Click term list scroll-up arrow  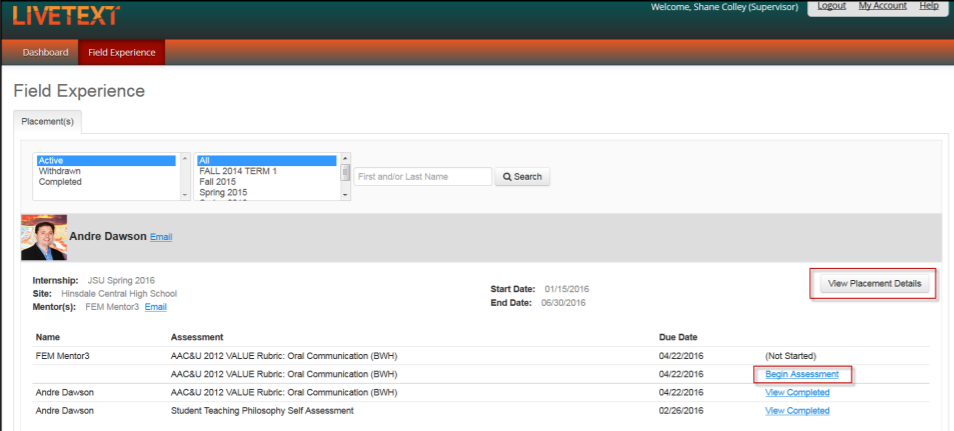click(x=345, y=157)
